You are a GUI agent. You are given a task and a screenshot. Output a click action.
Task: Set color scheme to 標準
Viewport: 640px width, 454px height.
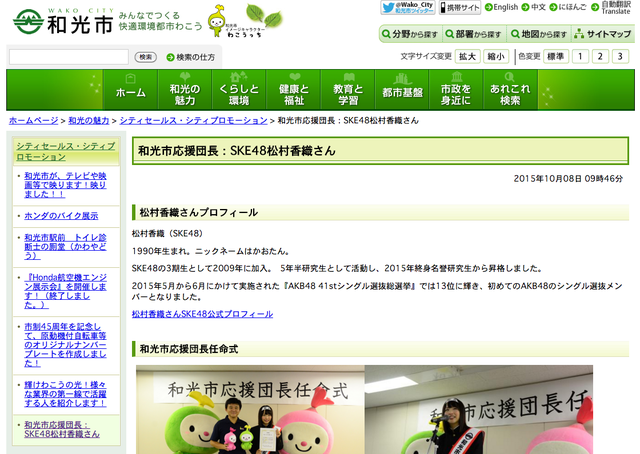click(556, 56)
